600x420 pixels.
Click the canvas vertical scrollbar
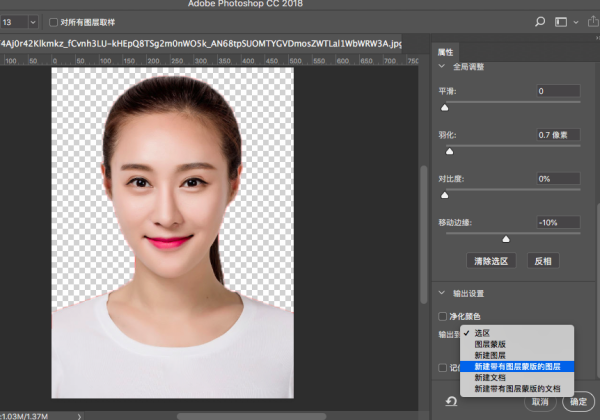pos(424,234)
